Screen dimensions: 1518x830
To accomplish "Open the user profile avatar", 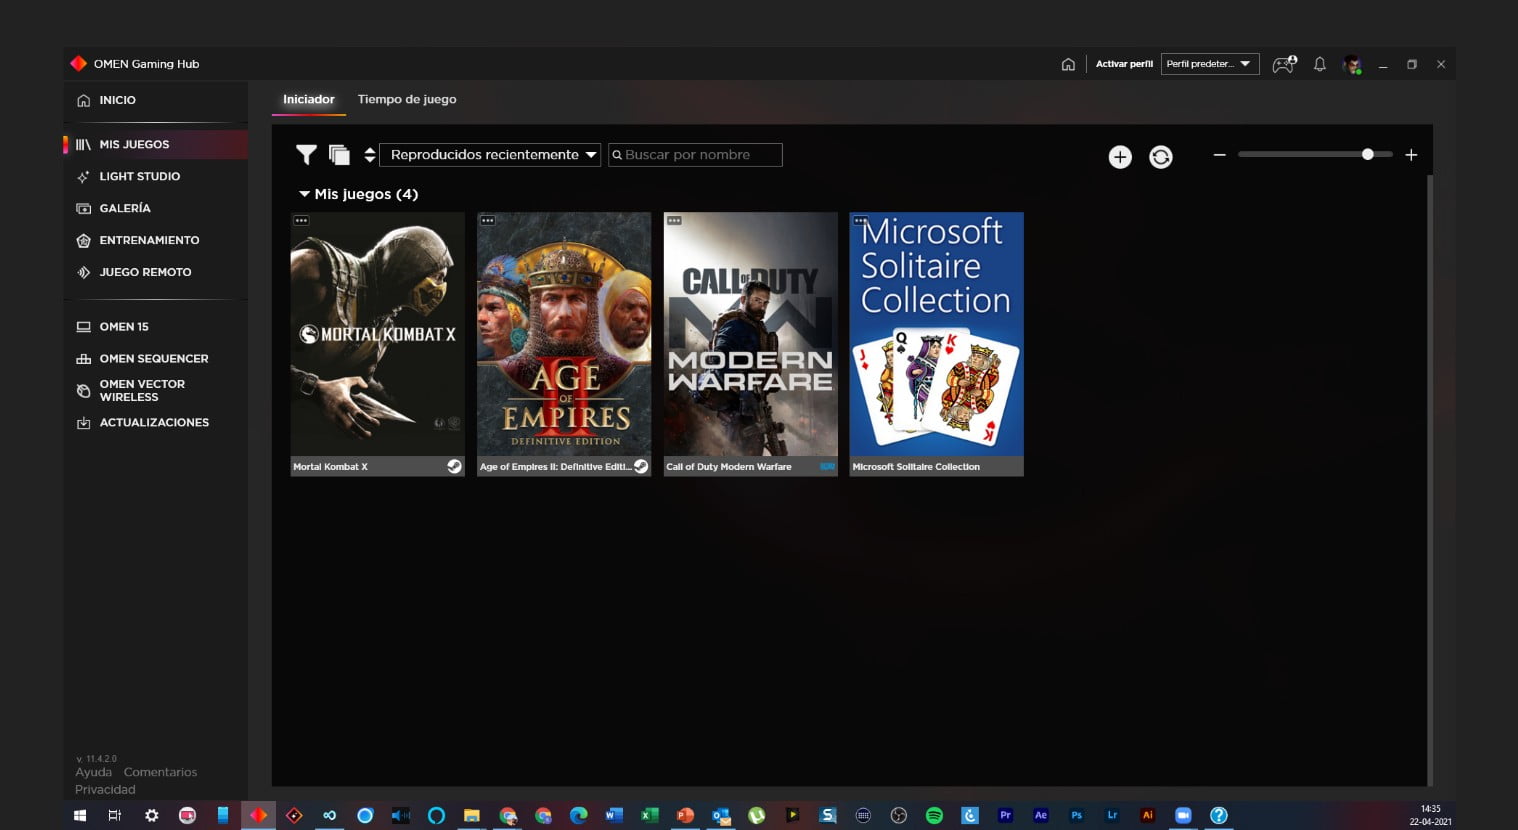I will pos(1352,65).
